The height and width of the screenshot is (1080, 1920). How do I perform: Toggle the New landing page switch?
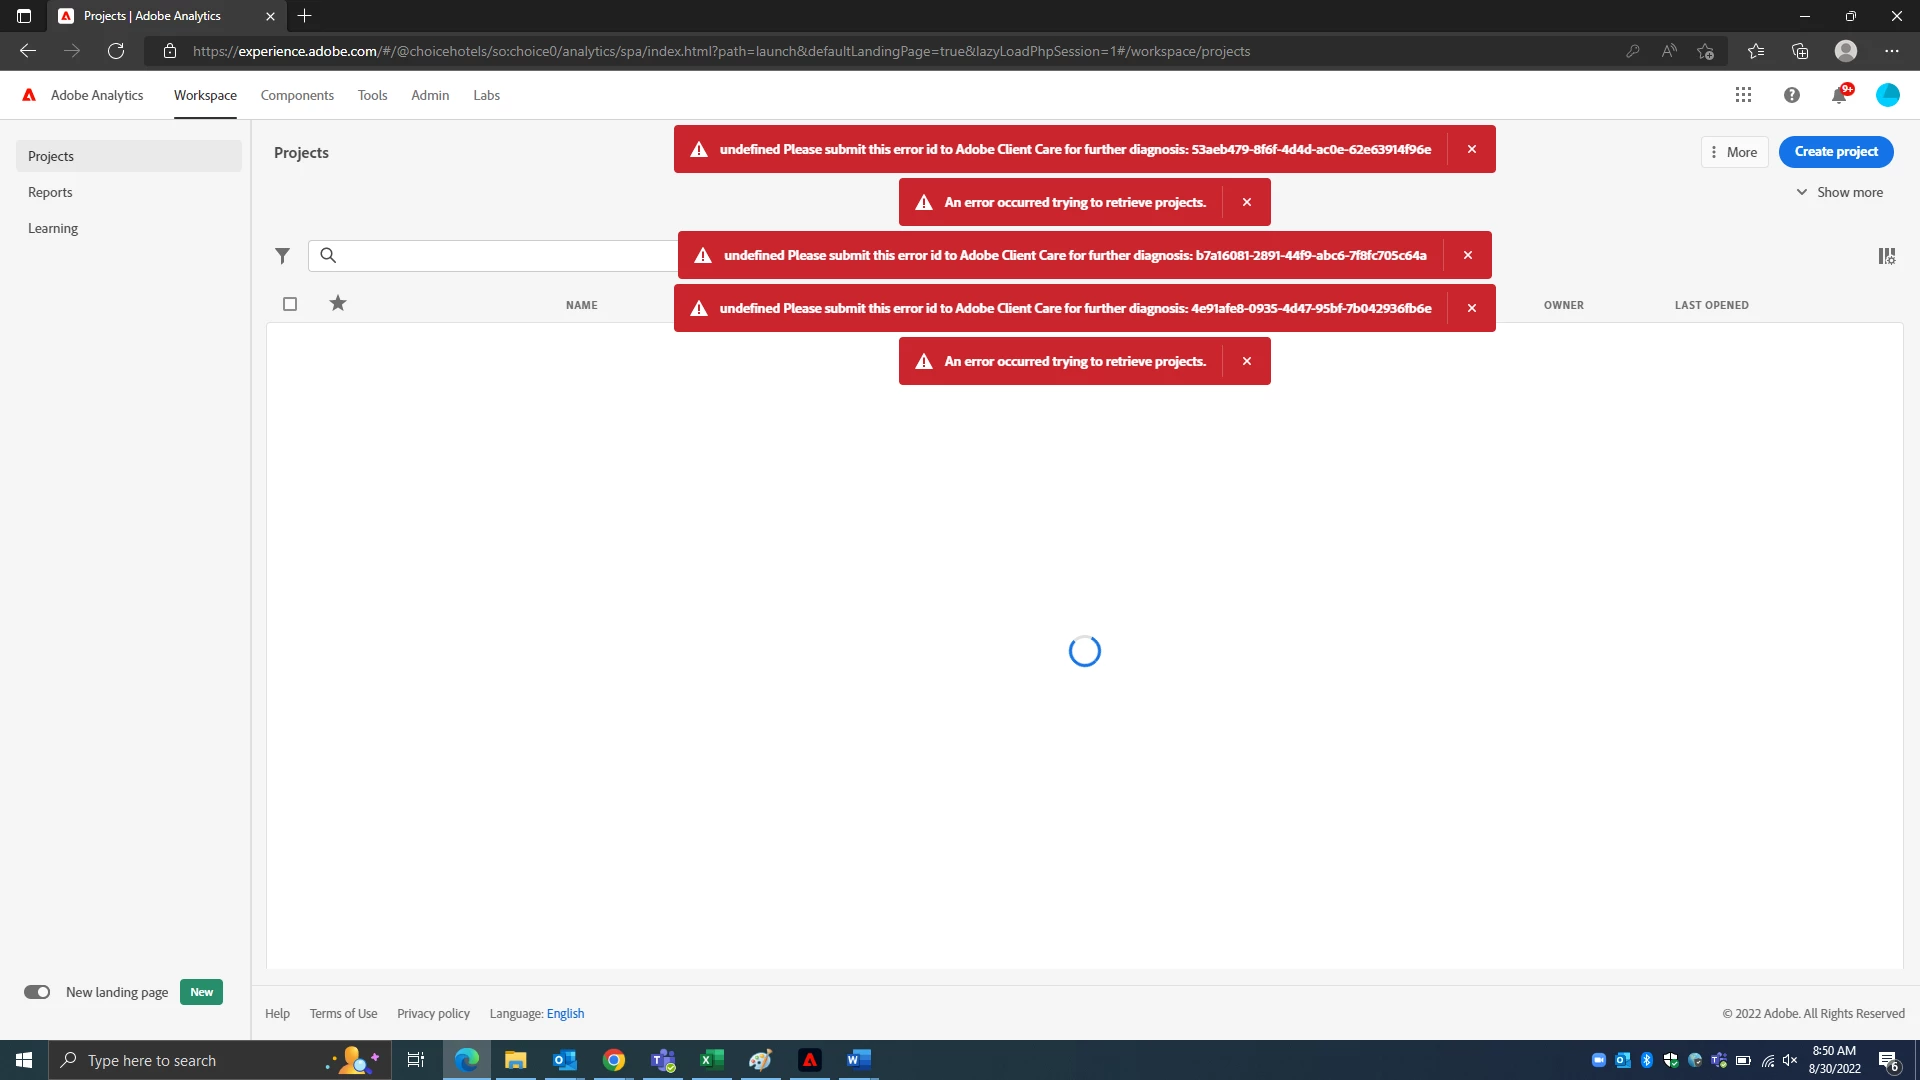click(37, 992)
